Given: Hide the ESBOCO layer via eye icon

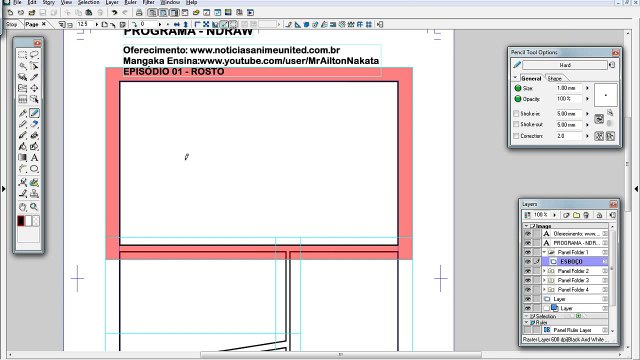Looking at the screenshot, I should click(528, 261).
